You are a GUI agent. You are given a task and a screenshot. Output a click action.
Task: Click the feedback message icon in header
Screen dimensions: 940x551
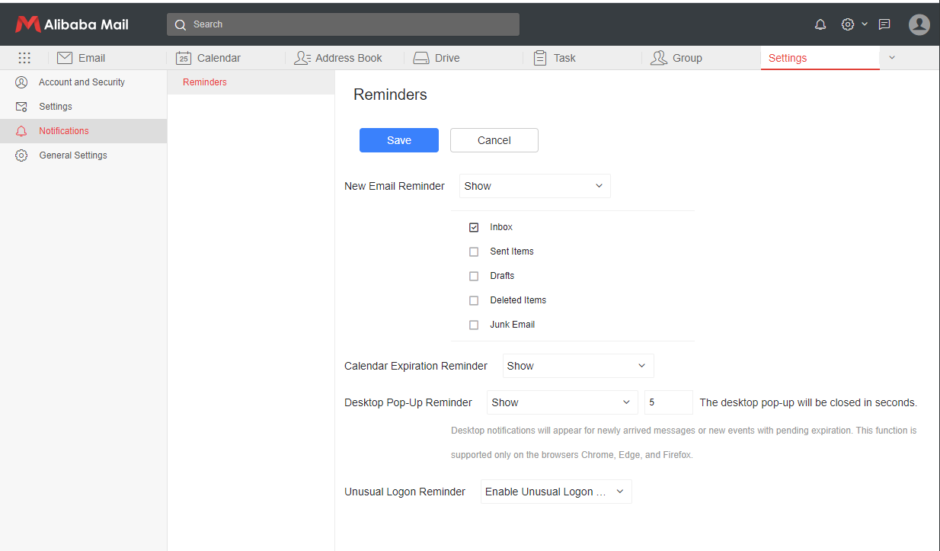pos(884,25)
